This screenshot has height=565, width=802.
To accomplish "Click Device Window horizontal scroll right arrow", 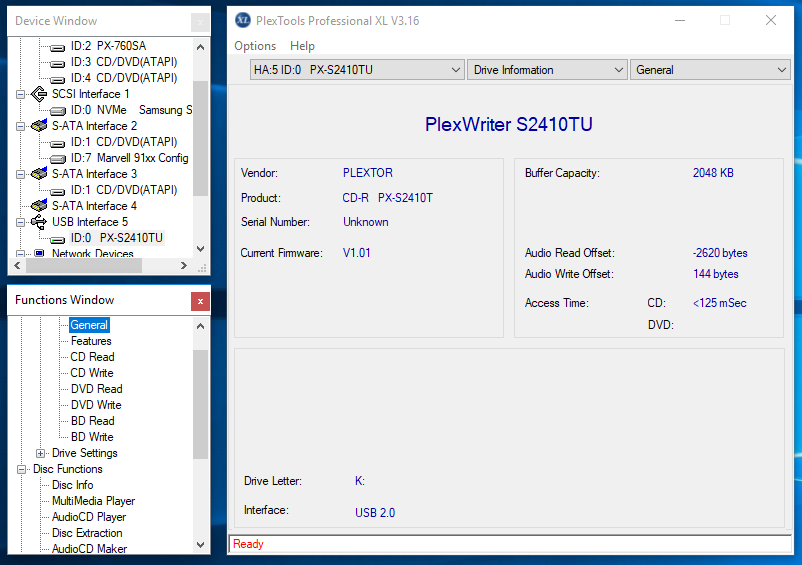I will point(184,265).
